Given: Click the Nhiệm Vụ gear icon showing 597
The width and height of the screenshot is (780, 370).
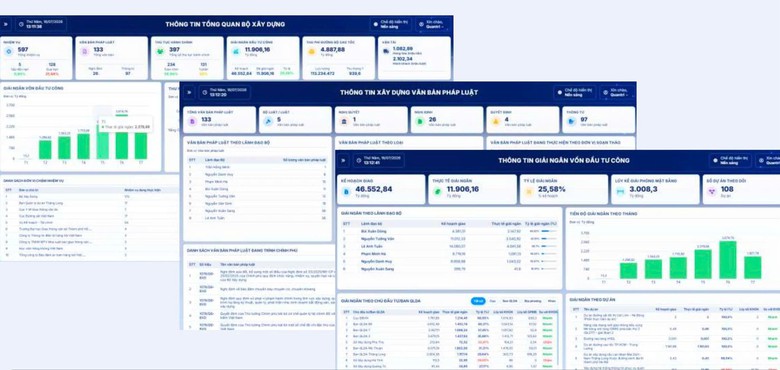Looking at the screenshot, I should pyautogui.click(x=8, y=51).
